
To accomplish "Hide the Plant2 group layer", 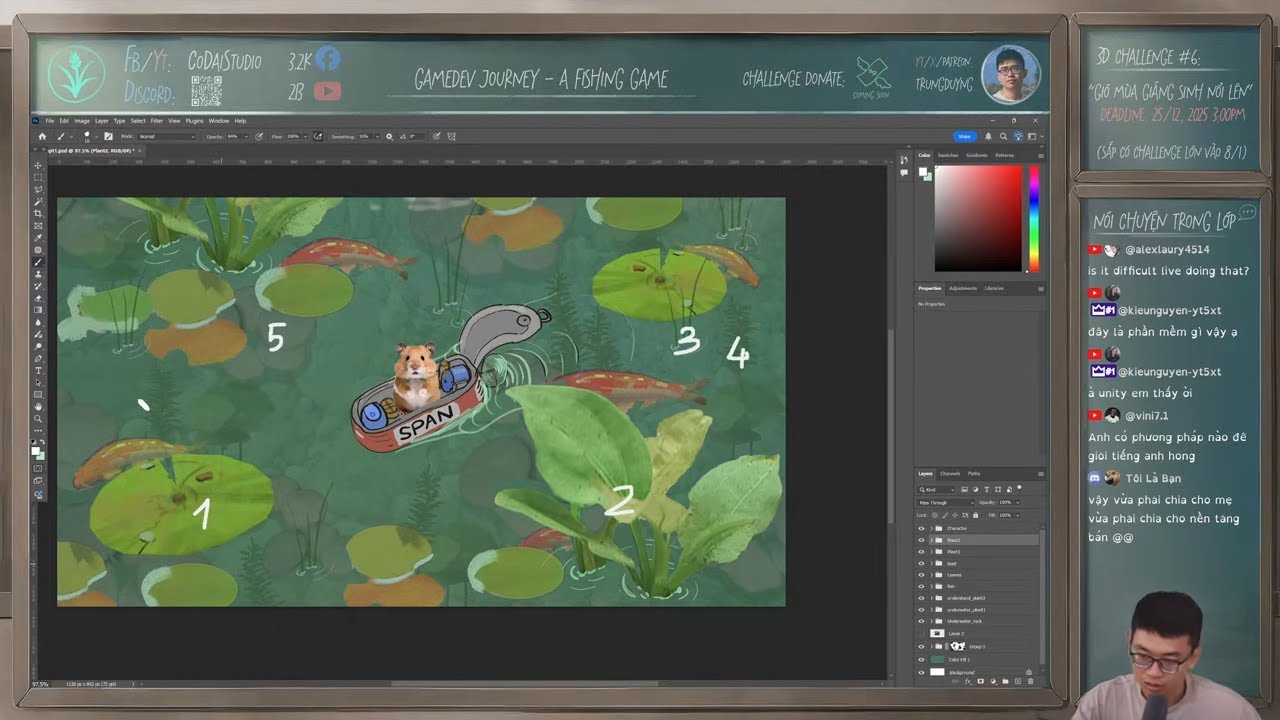I will point(921,540).
